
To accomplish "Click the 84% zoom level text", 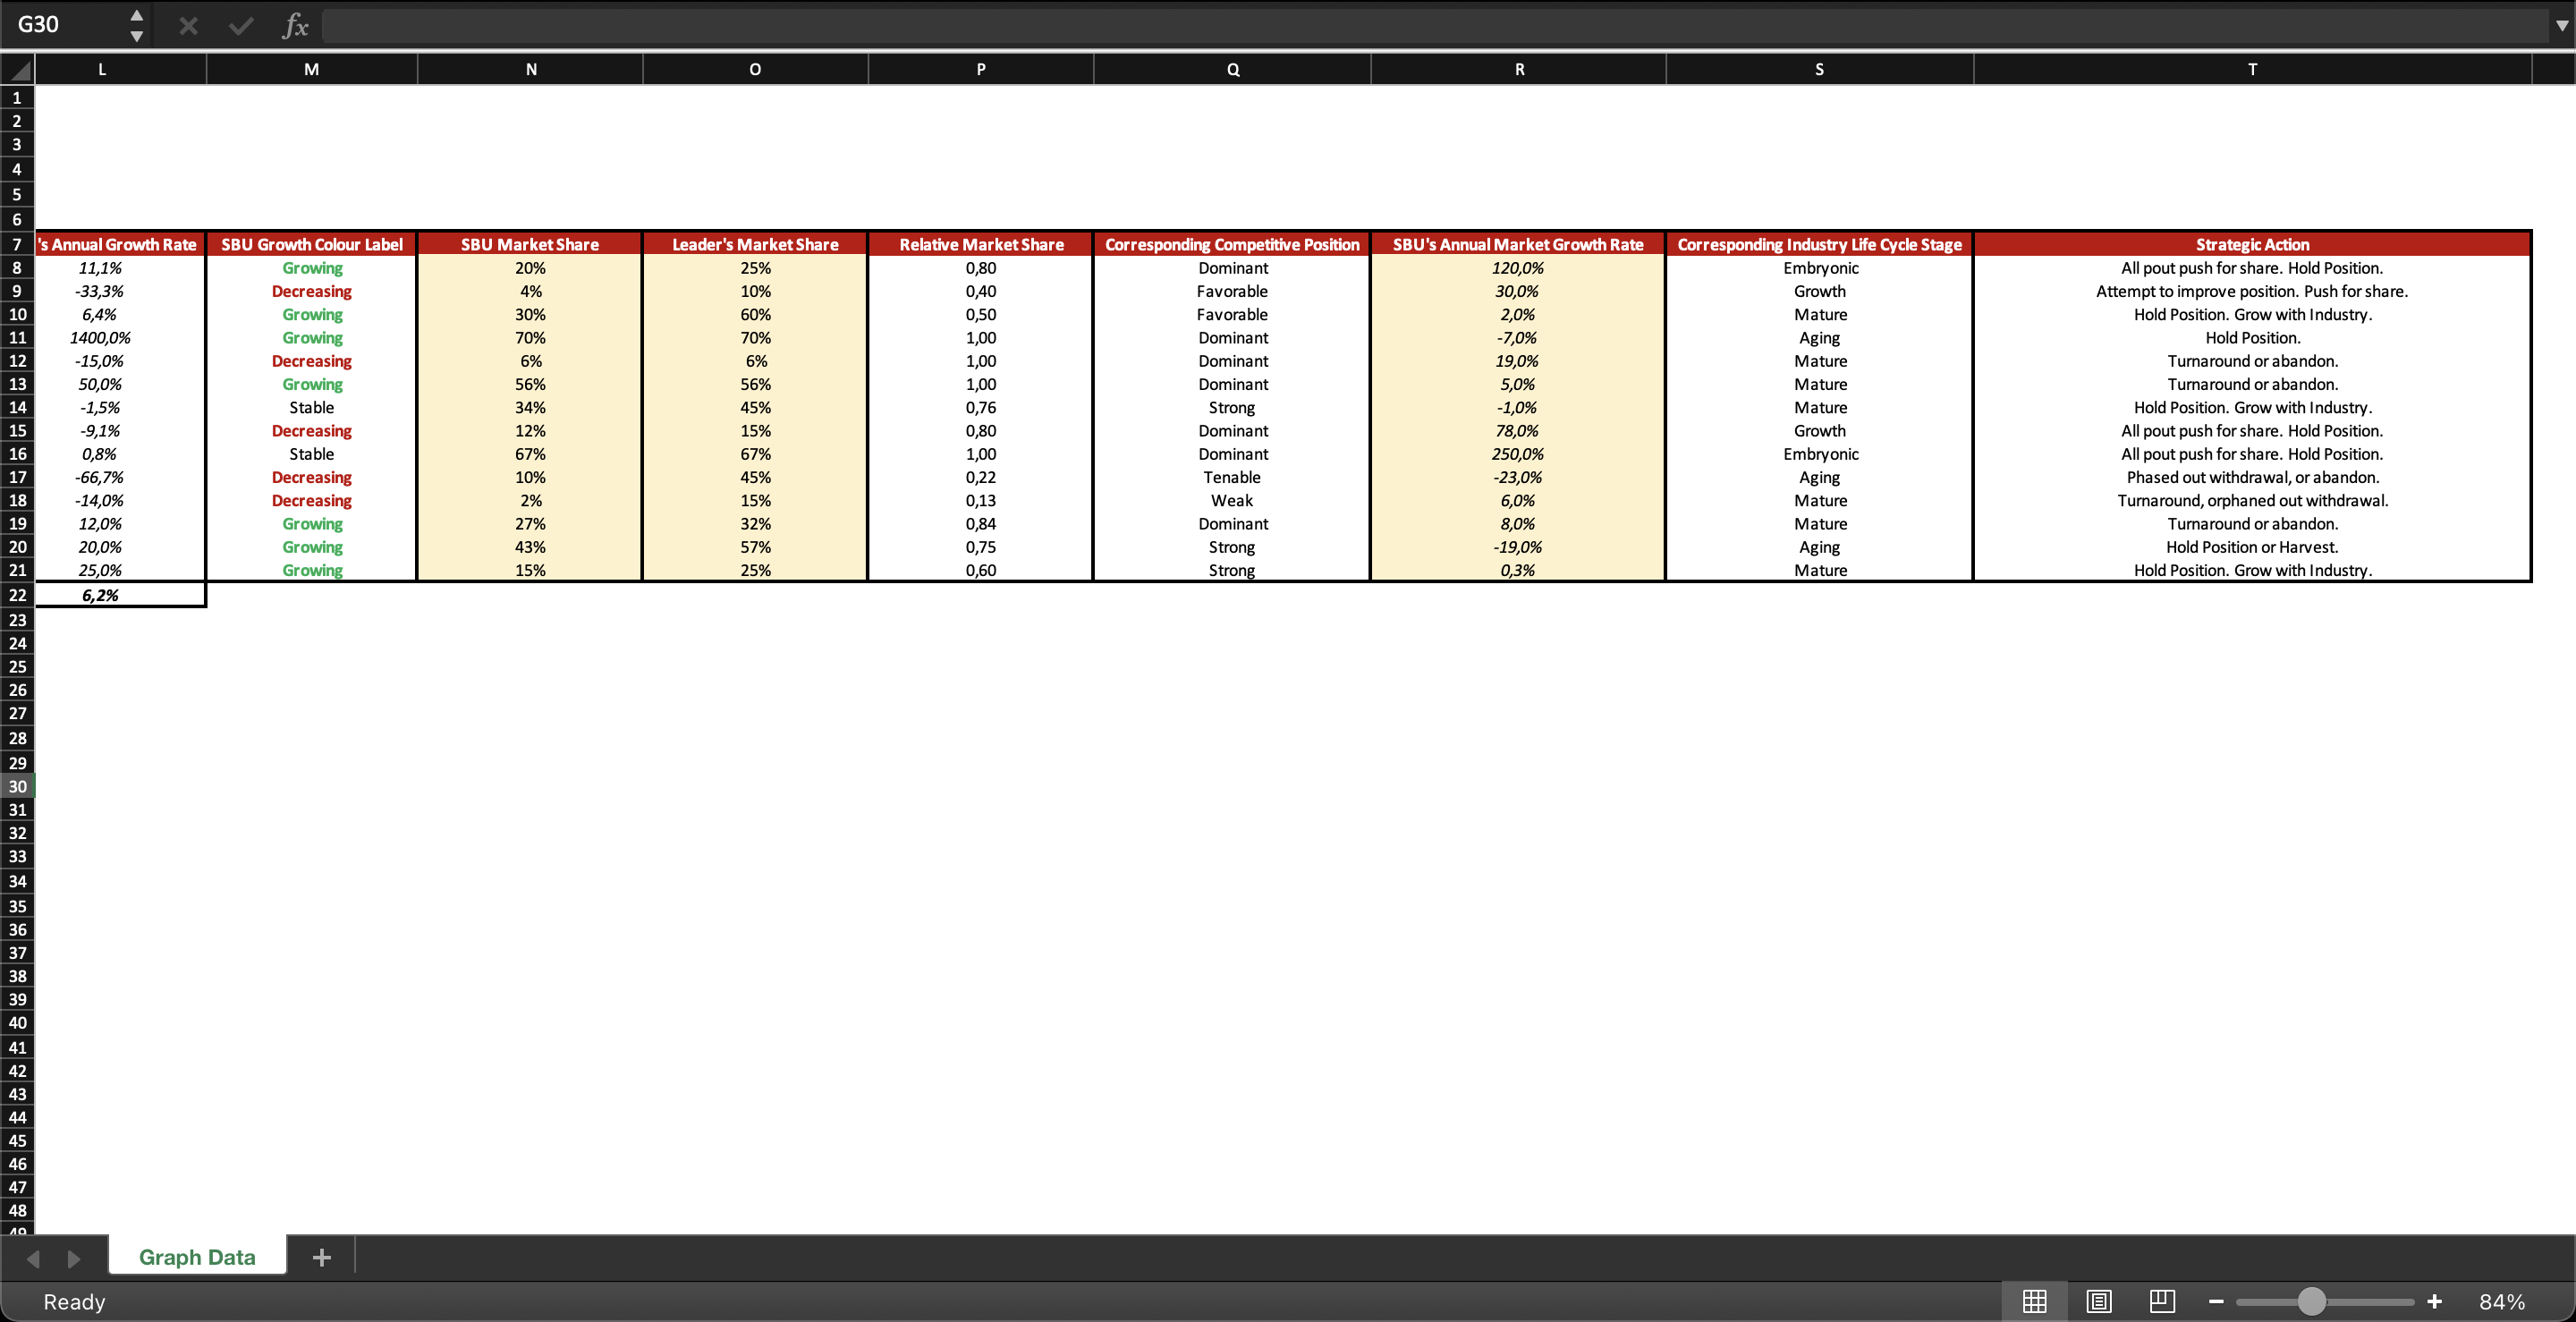I will (2501, 1301).
